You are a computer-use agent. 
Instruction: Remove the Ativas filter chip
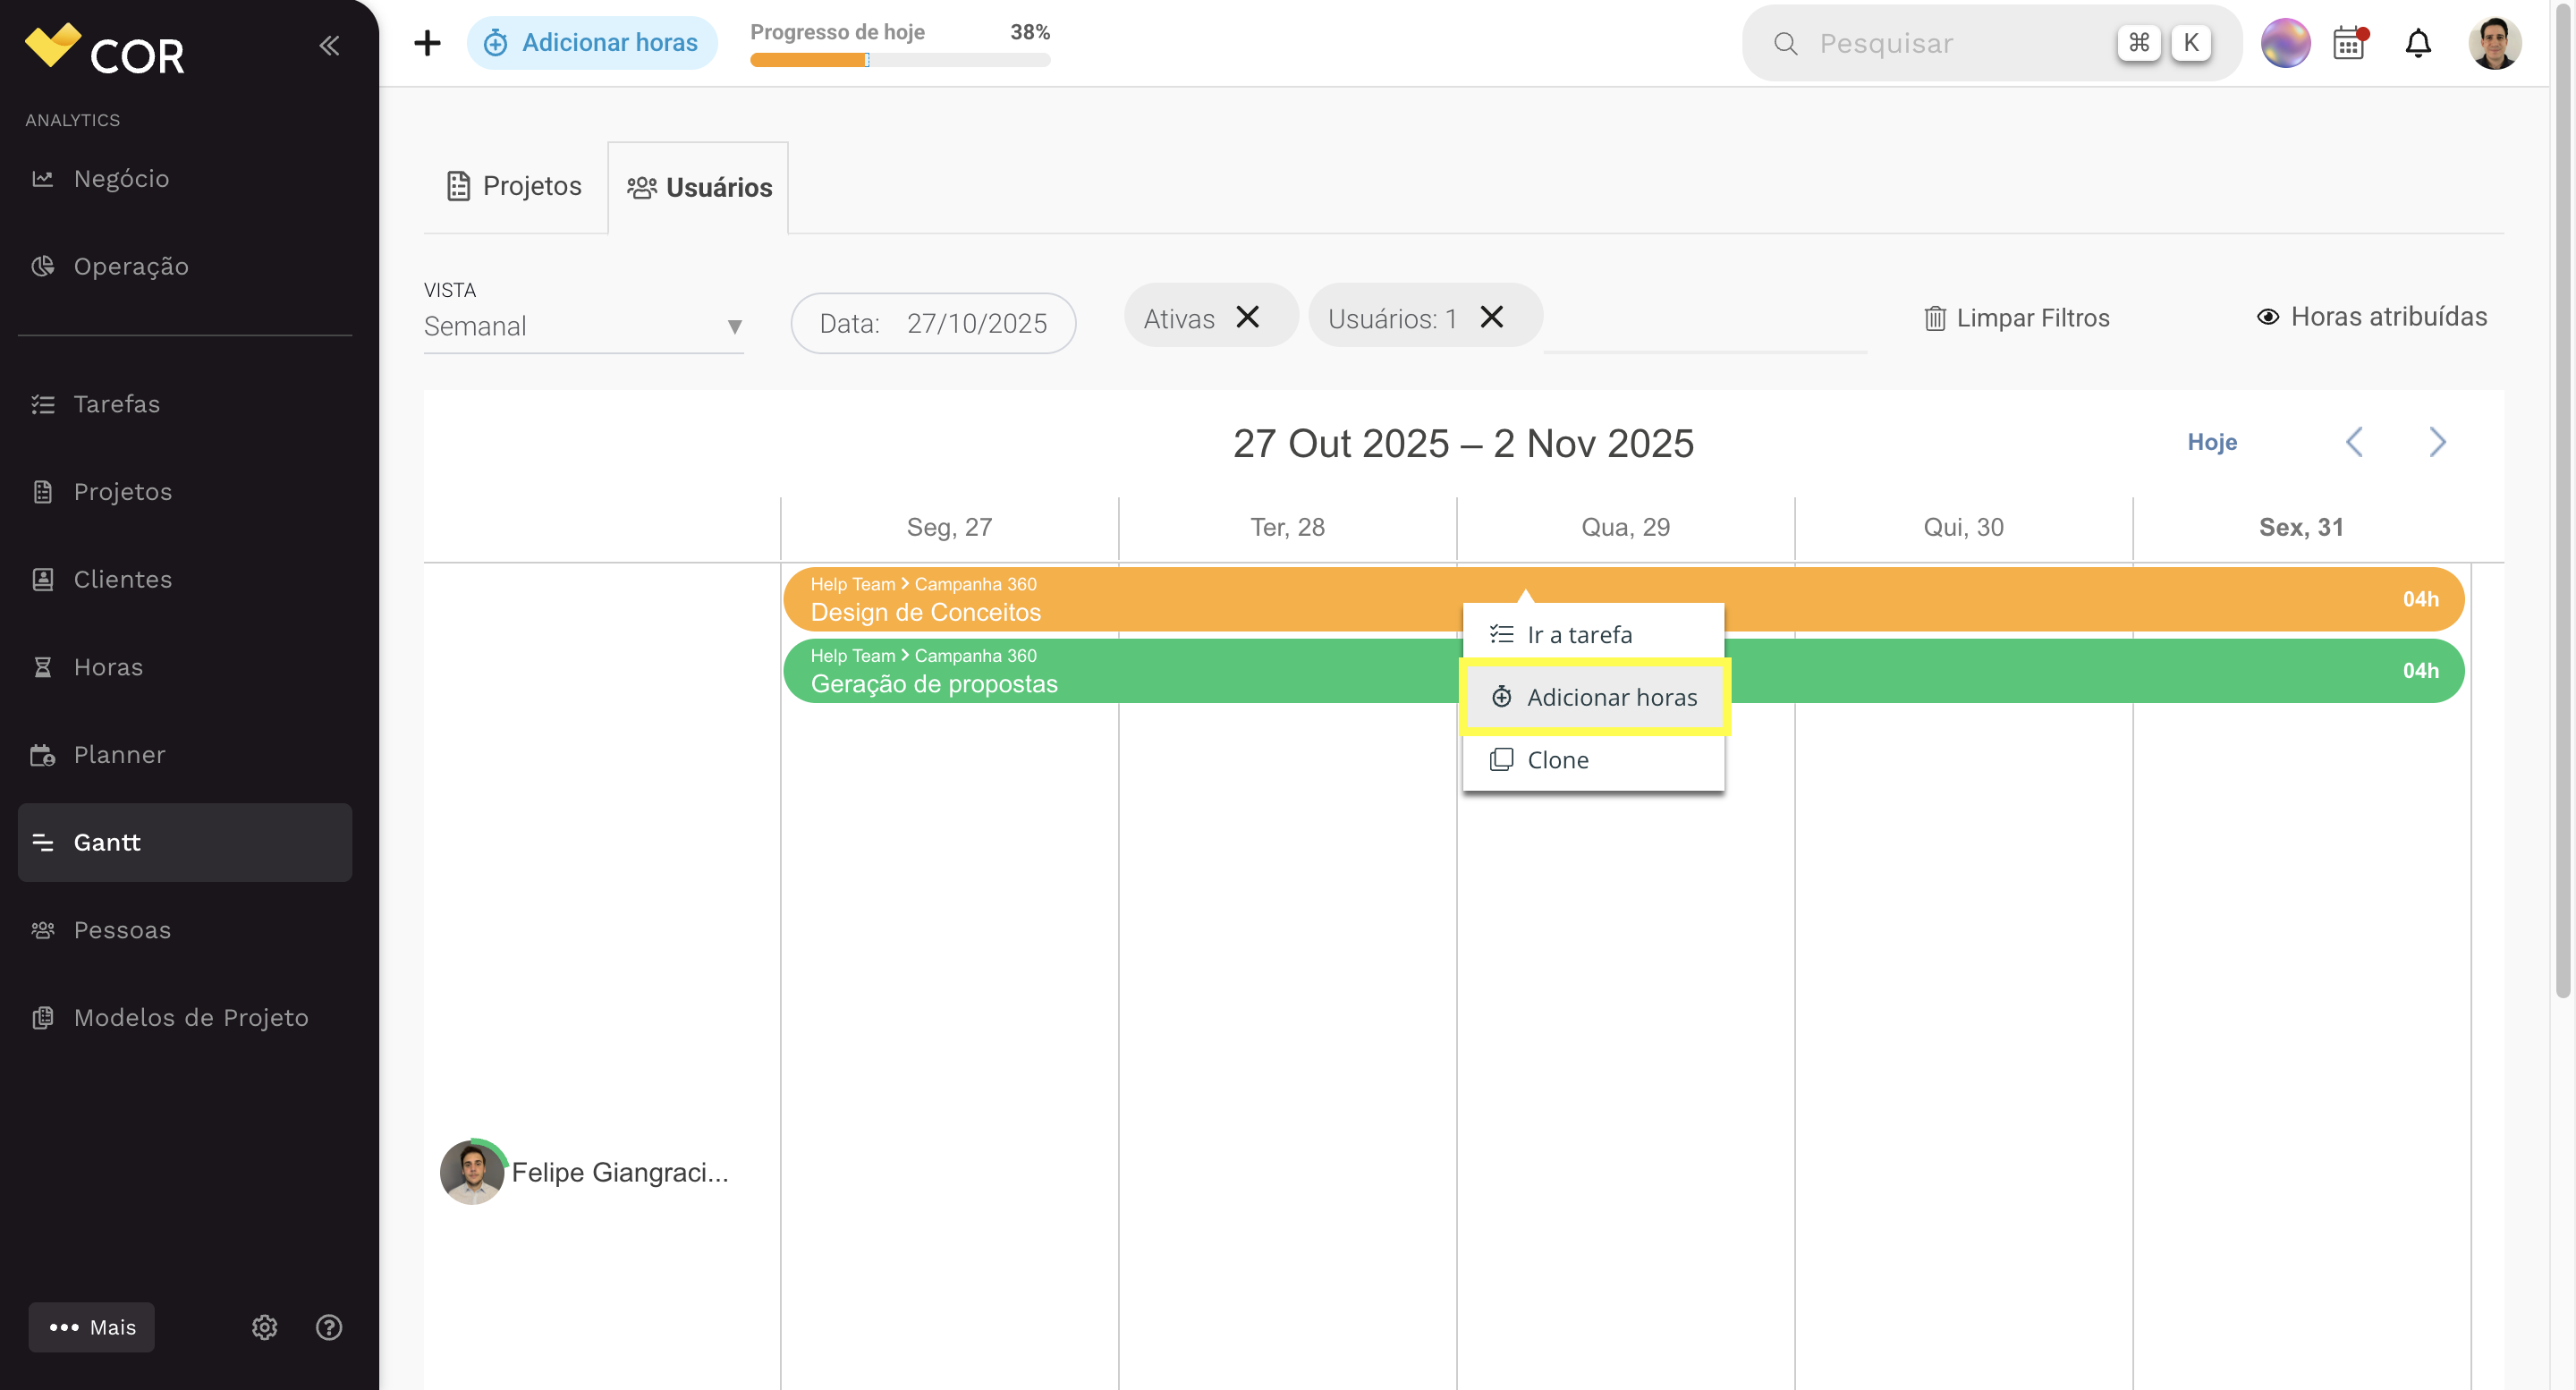pos(1247,317)
